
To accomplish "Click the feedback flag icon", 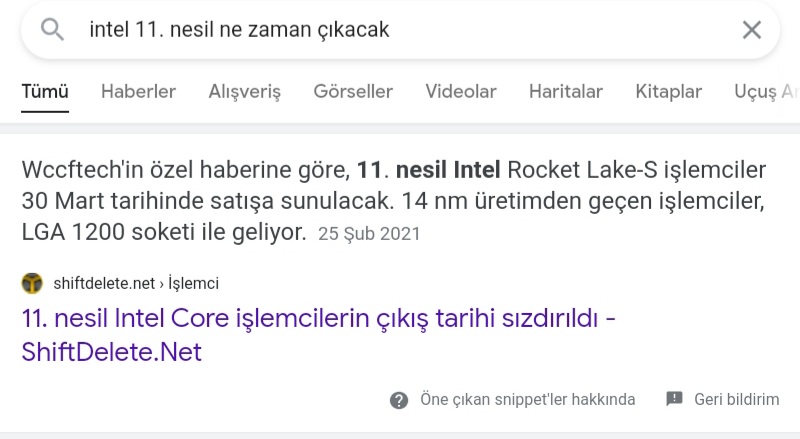I will click(674, 399).
